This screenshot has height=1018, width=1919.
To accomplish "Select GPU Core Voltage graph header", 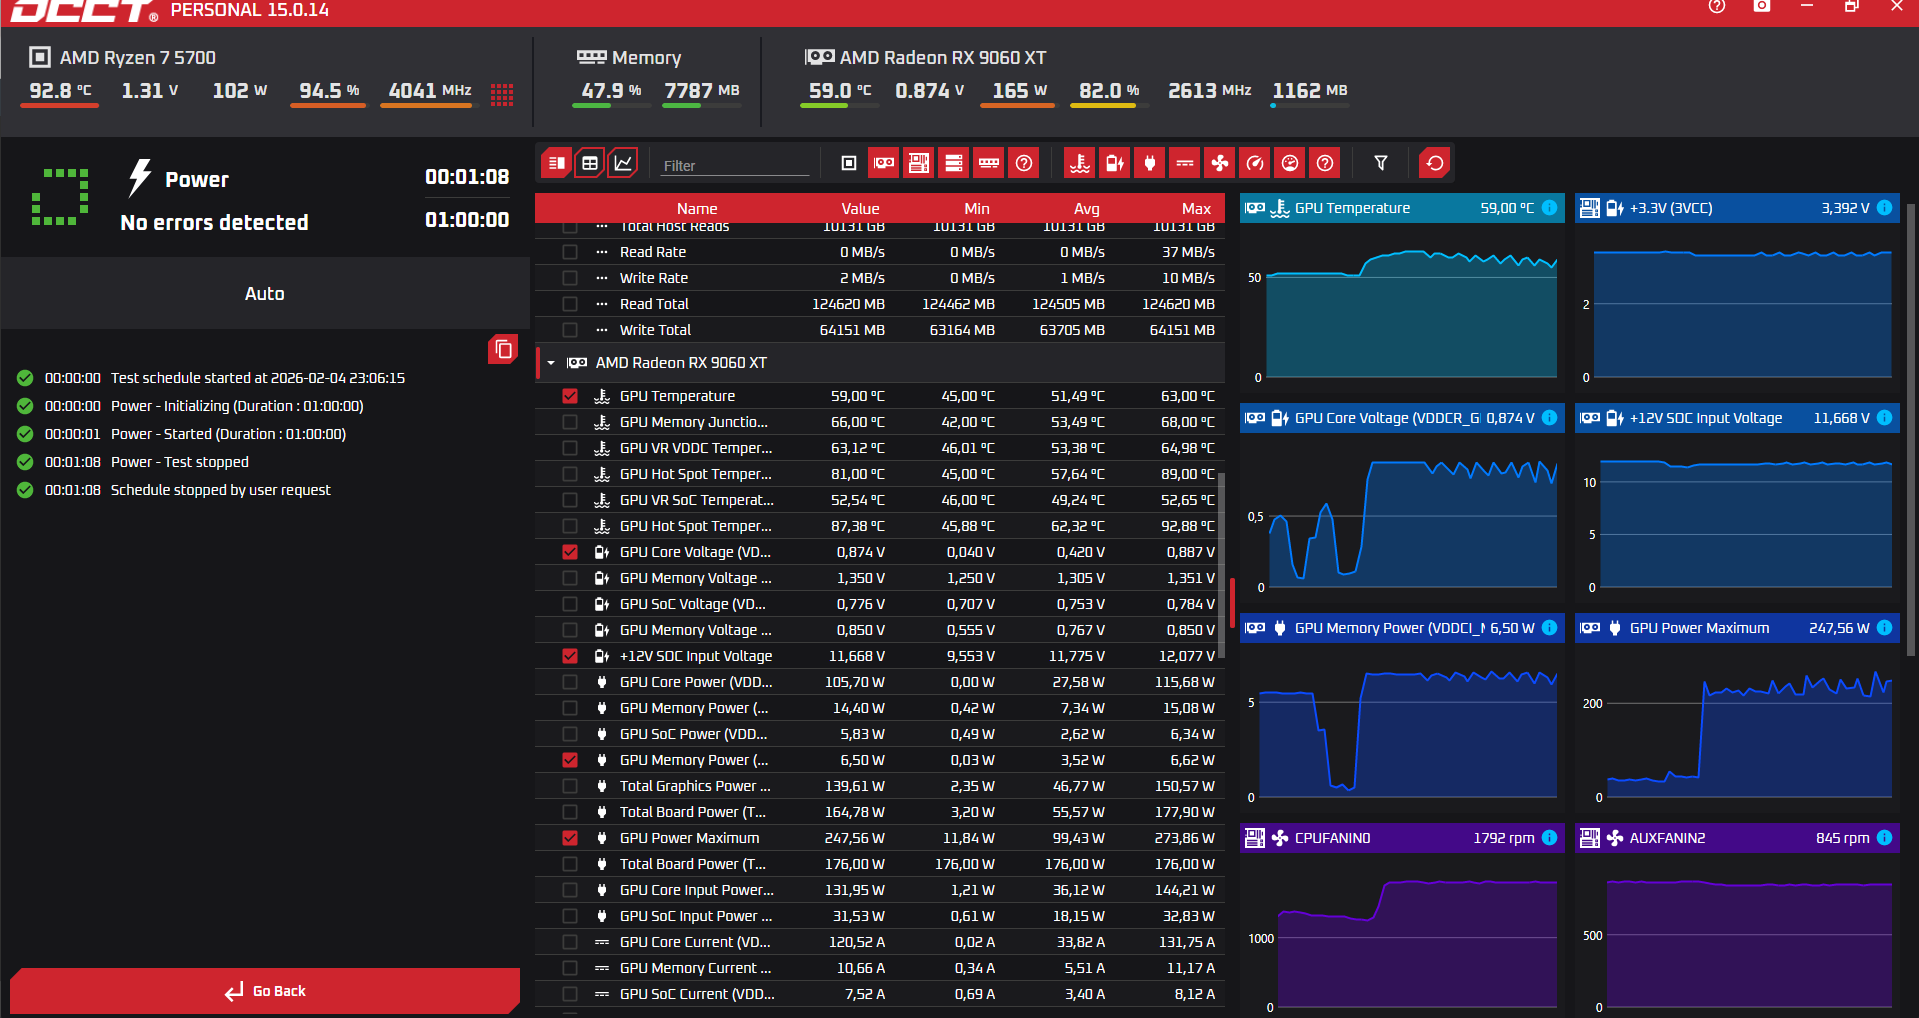I will coord(1402,418).
